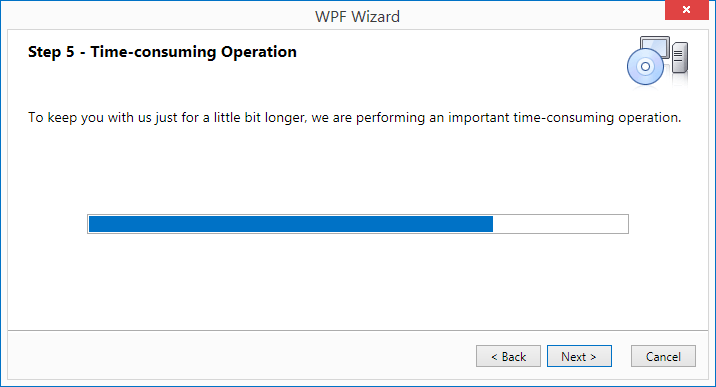
Task: Click the 'WPF' word in title bar
Action: (332, 17)
